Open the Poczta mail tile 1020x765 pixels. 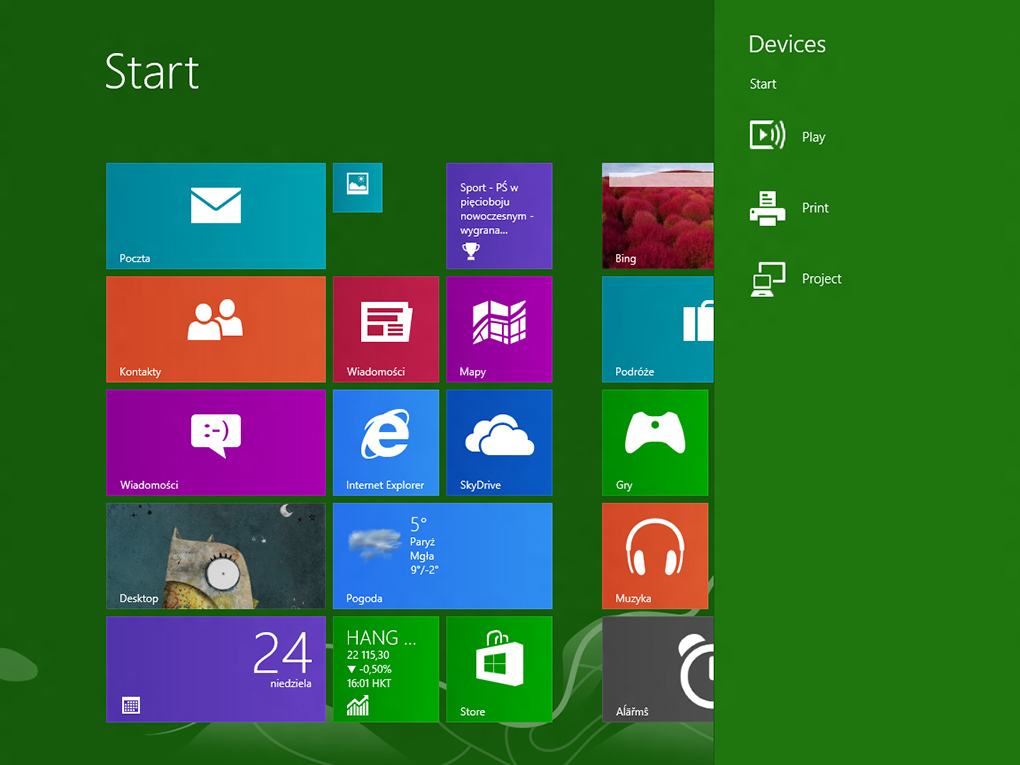click(x=215, y=216)
